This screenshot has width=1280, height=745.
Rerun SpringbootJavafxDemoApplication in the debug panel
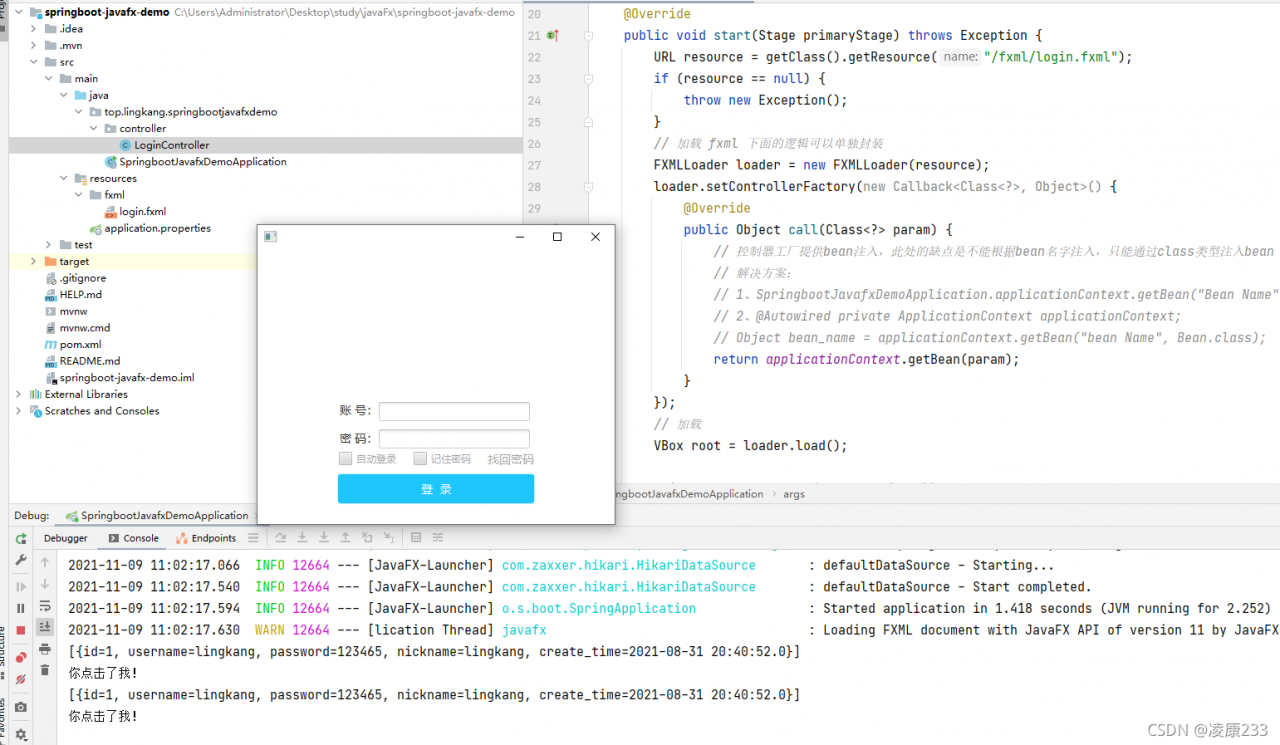click(20, 538)
